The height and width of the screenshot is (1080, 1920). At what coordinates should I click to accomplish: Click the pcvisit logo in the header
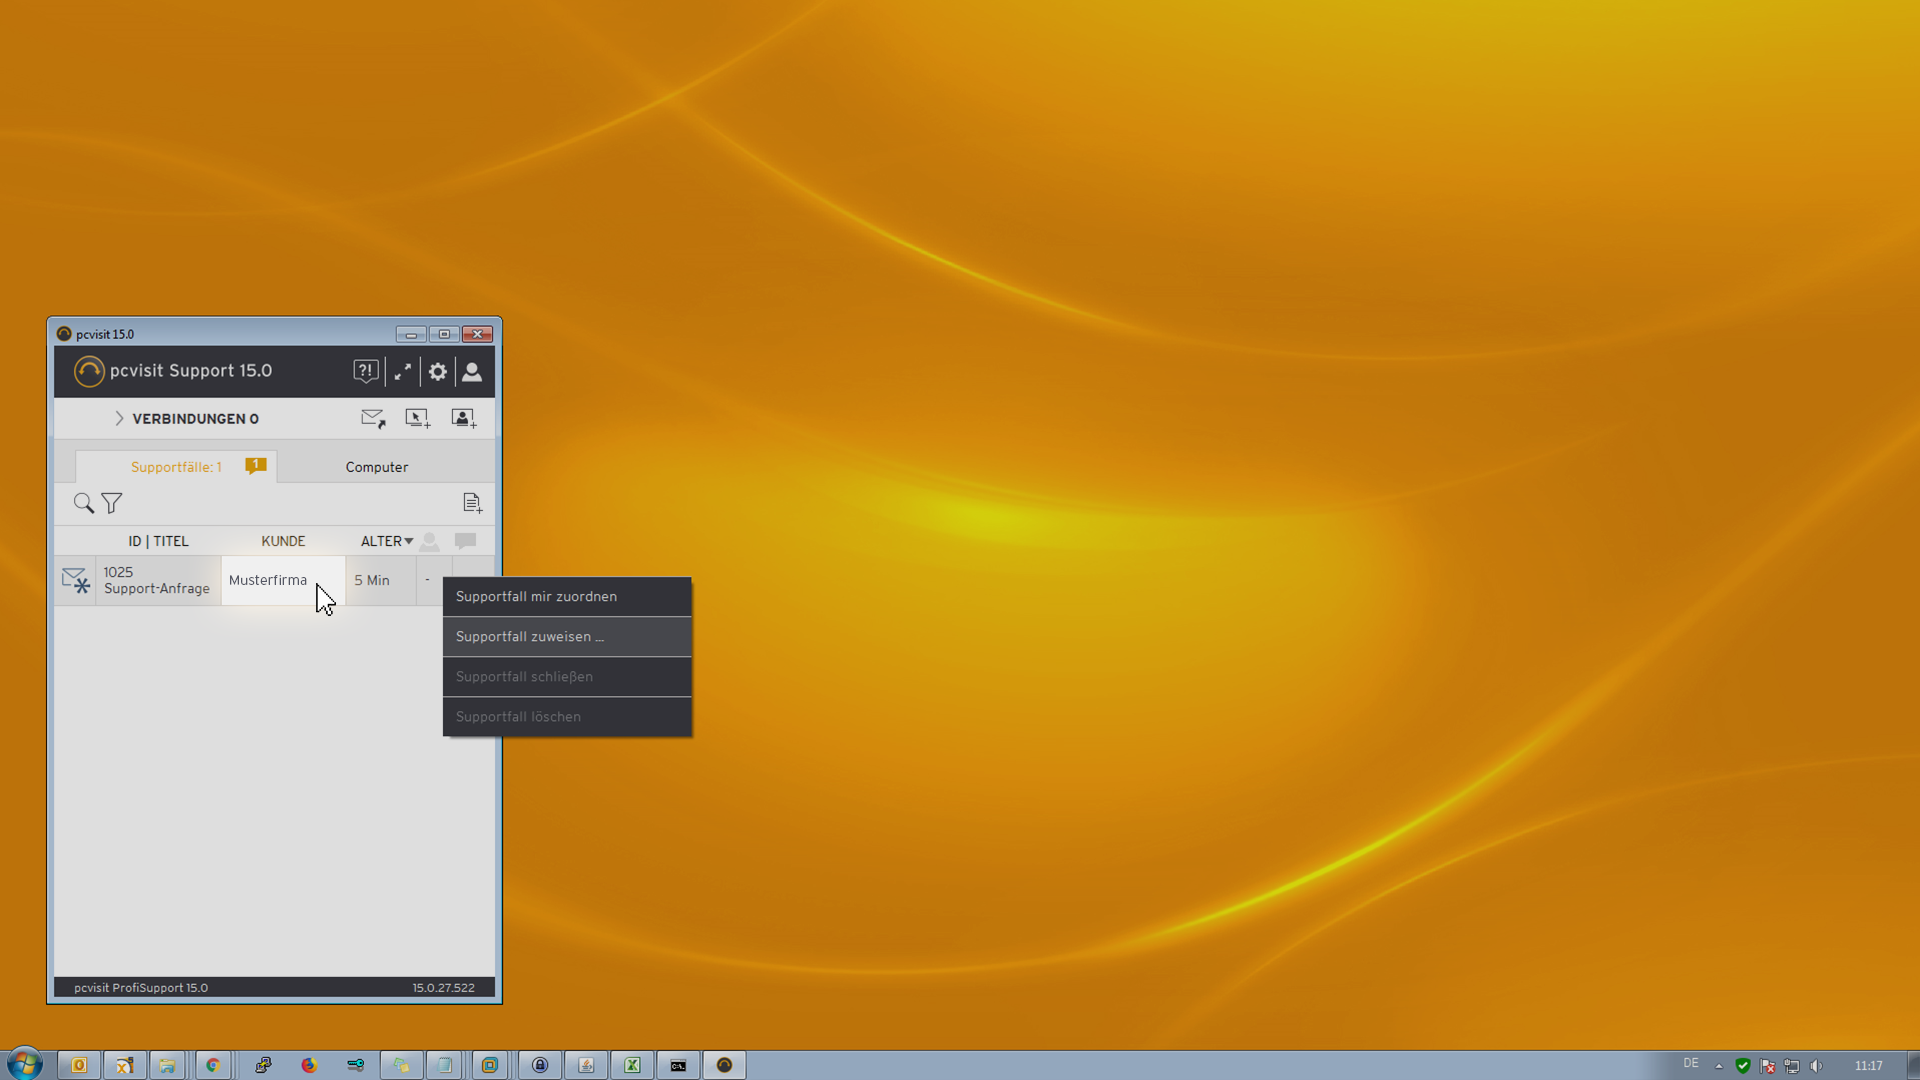coord(89,371)
